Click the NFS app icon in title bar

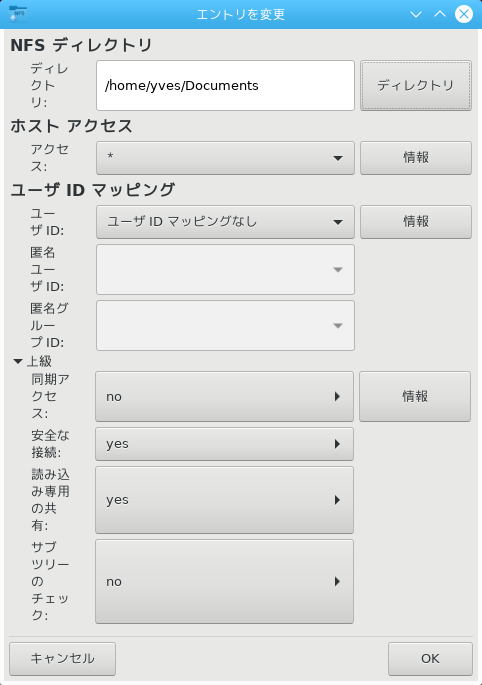(x=18, y=14)
